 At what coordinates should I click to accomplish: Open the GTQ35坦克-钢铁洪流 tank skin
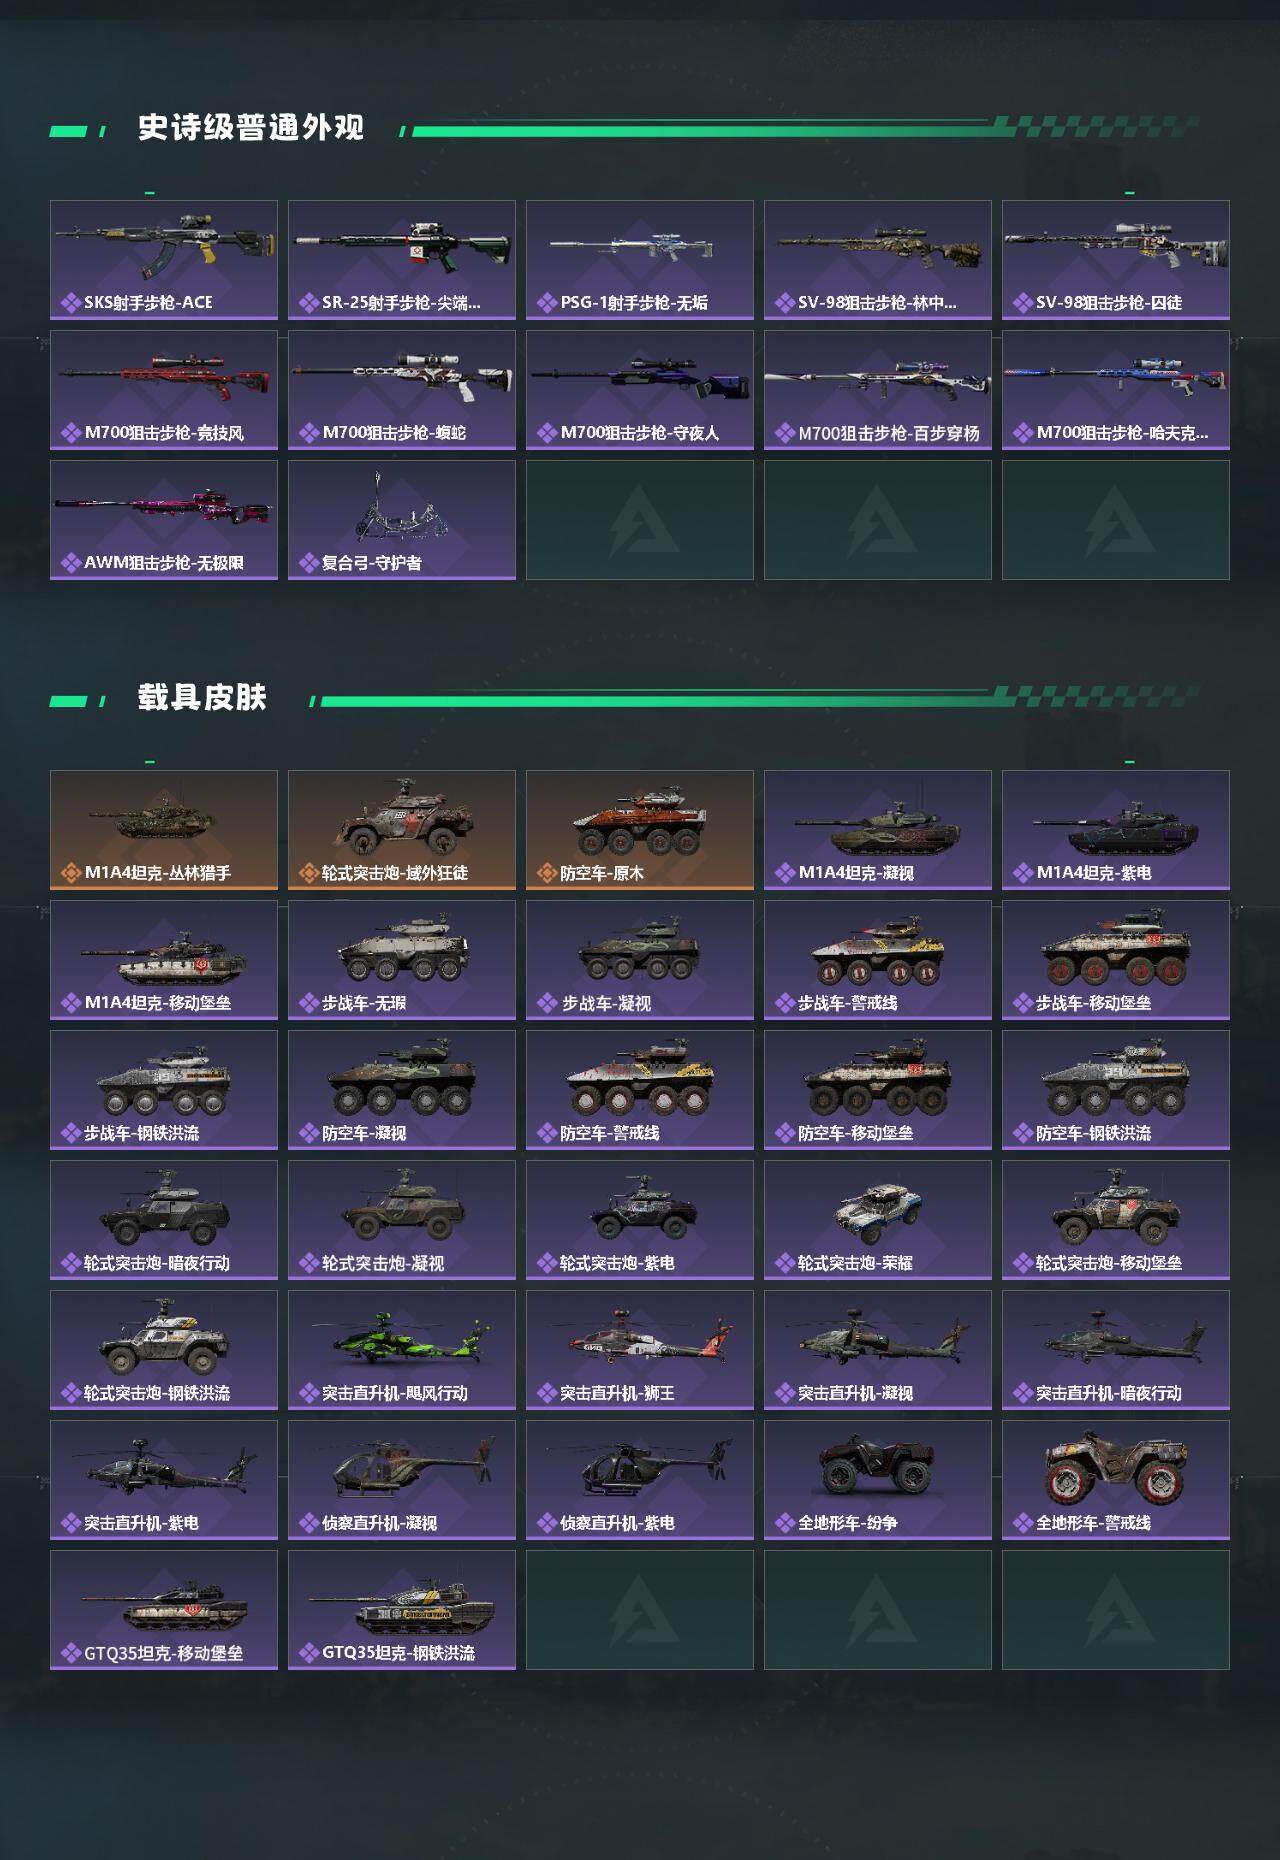[402, 1610]
